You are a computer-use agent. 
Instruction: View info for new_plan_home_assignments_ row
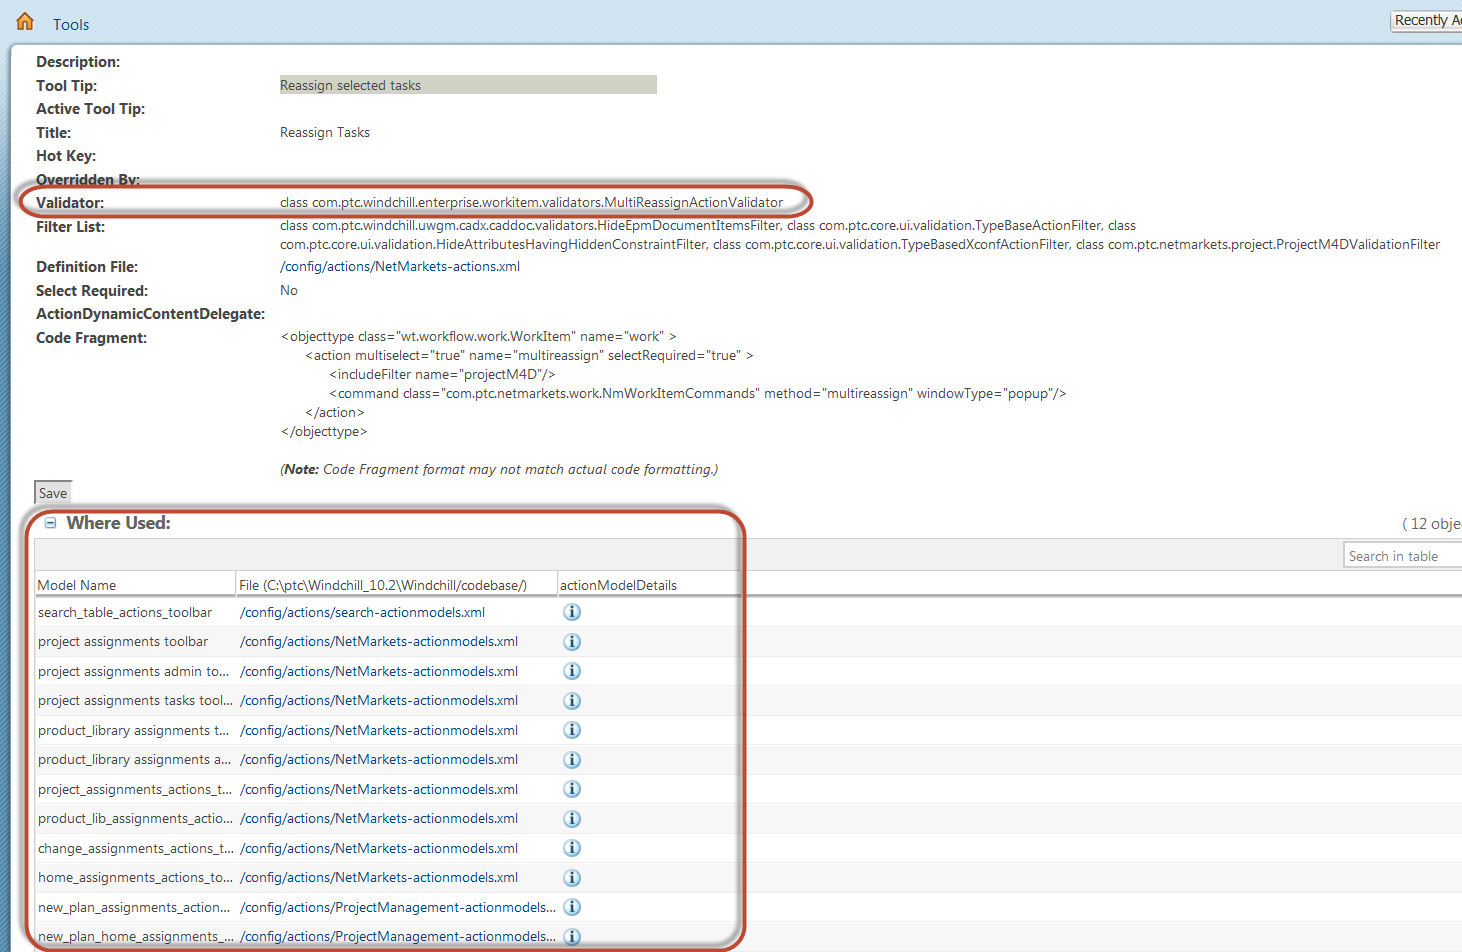pyautogui.click(x=572, y=937)
